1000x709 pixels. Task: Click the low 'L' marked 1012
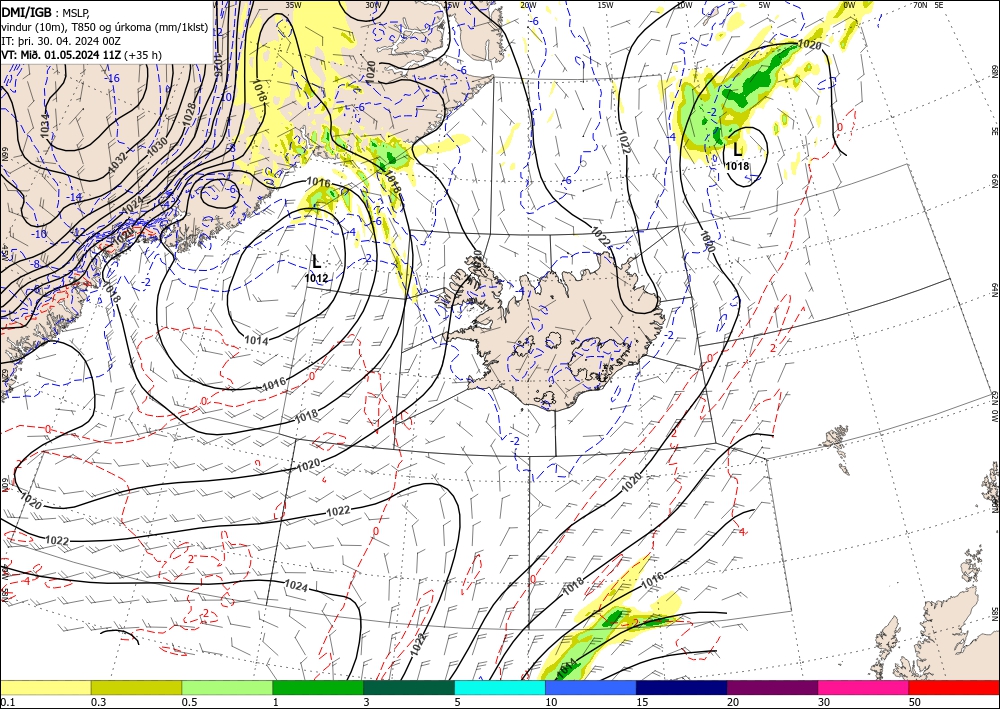(x=316, y=261)
